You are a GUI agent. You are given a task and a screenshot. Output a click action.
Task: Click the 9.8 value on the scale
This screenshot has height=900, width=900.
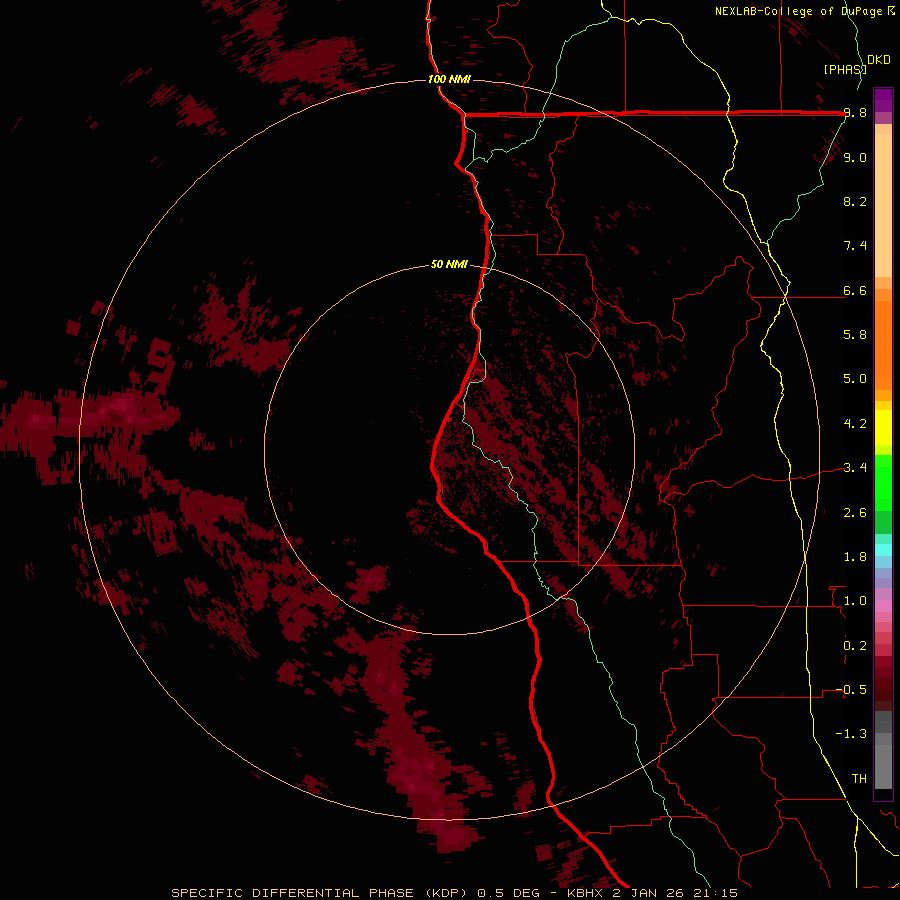(x=855, y=113)
